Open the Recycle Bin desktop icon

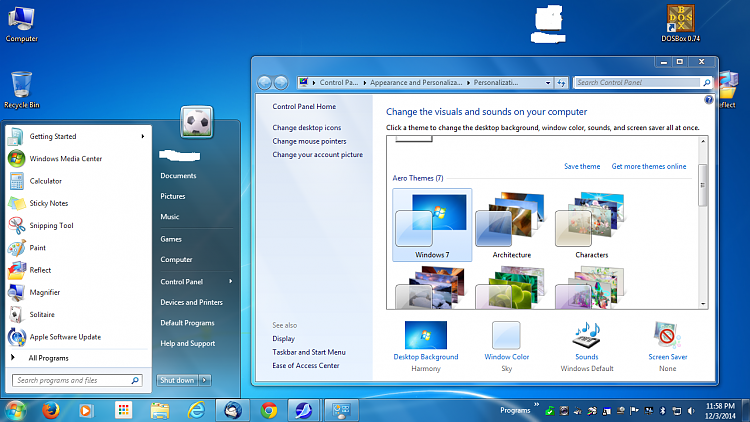point(22,90)
